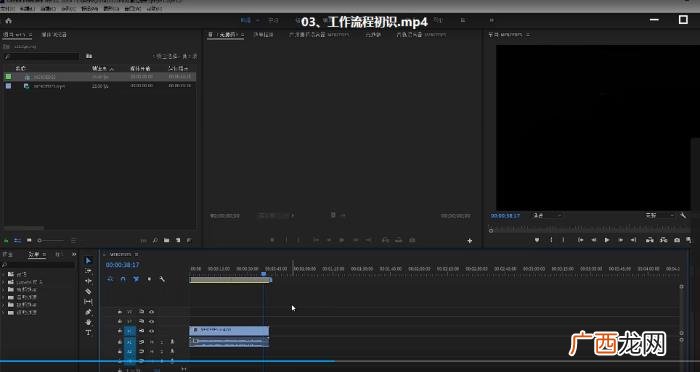The image size is (700, 372).
Task: Play the sequence in program monitor
Action: pyautogui.click(x=607, y=240)
